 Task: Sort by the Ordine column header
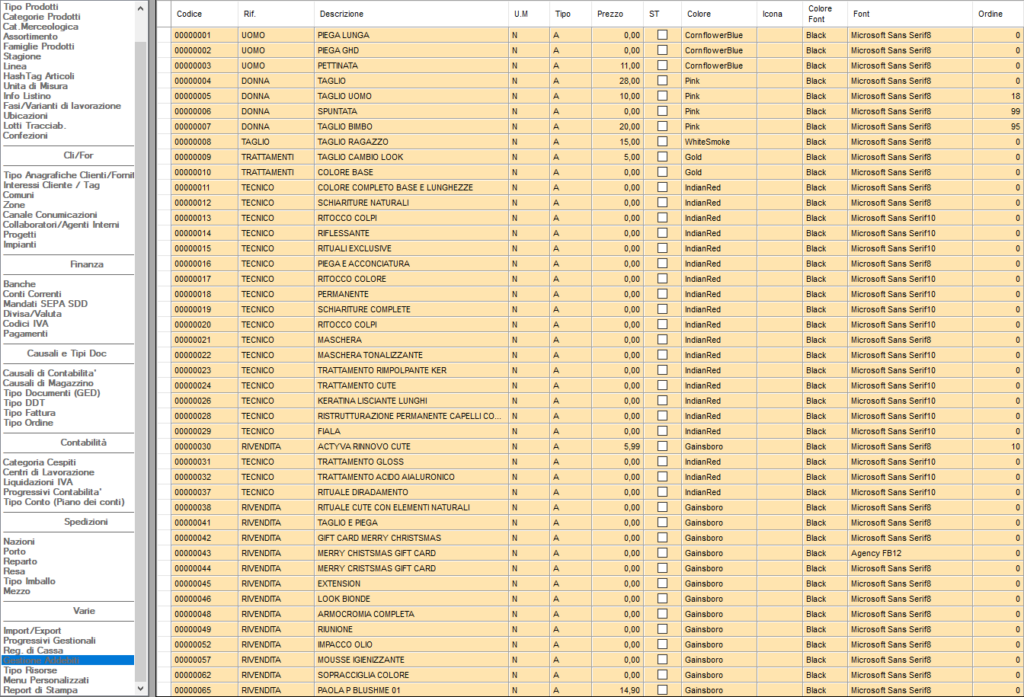point(990,14)
